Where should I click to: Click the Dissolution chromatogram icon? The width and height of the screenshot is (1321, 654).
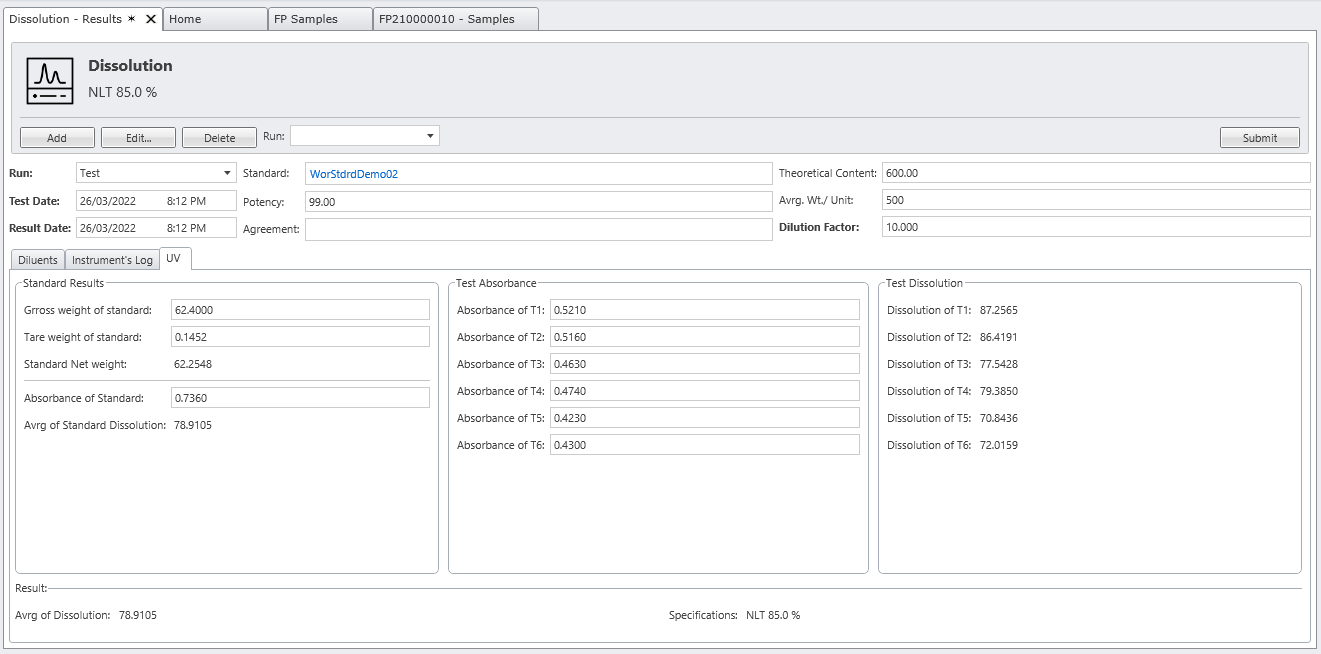(50, 81)
